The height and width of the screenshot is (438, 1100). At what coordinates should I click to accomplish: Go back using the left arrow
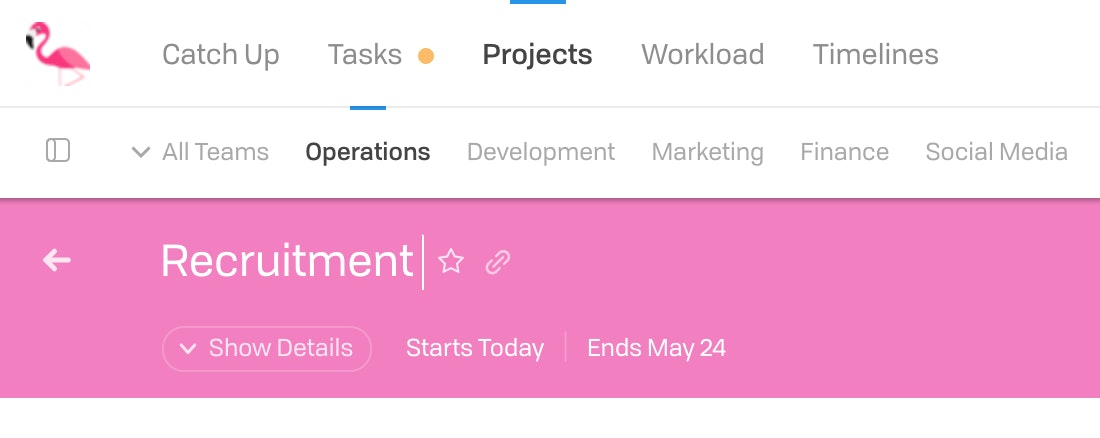57,260
